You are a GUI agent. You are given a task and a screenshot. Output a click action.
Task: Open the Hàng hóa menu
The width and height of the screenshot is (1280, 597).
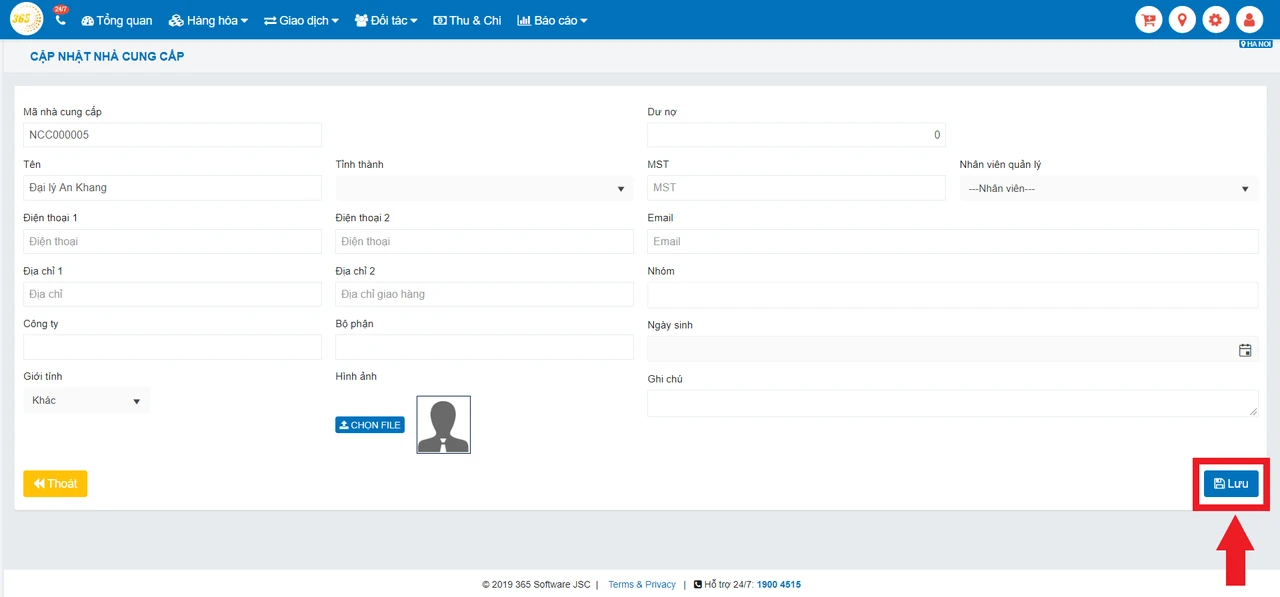pyautogui.click(x=208, y=20)
